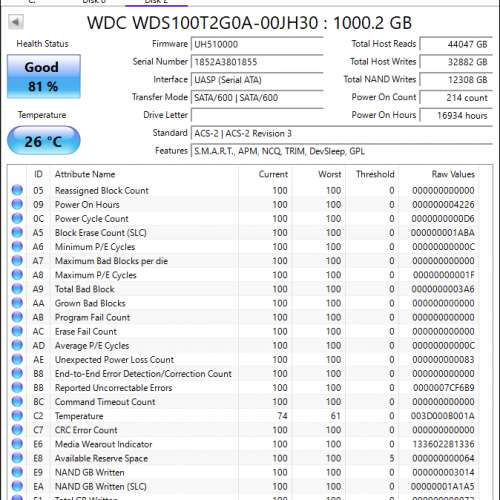This screenshot has width=500, height=500.
Task: Click the status orb for Reported Uncorrectable Errors
Action: 17,387
